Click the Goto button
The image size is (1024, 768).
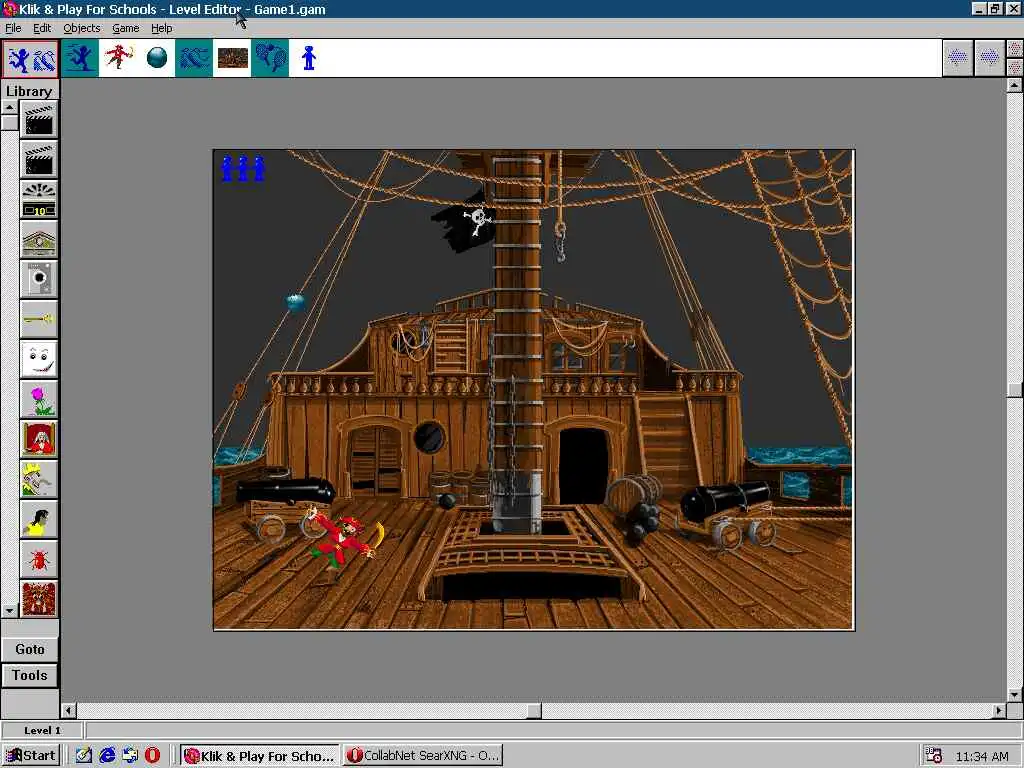click(x=30, y=649)
